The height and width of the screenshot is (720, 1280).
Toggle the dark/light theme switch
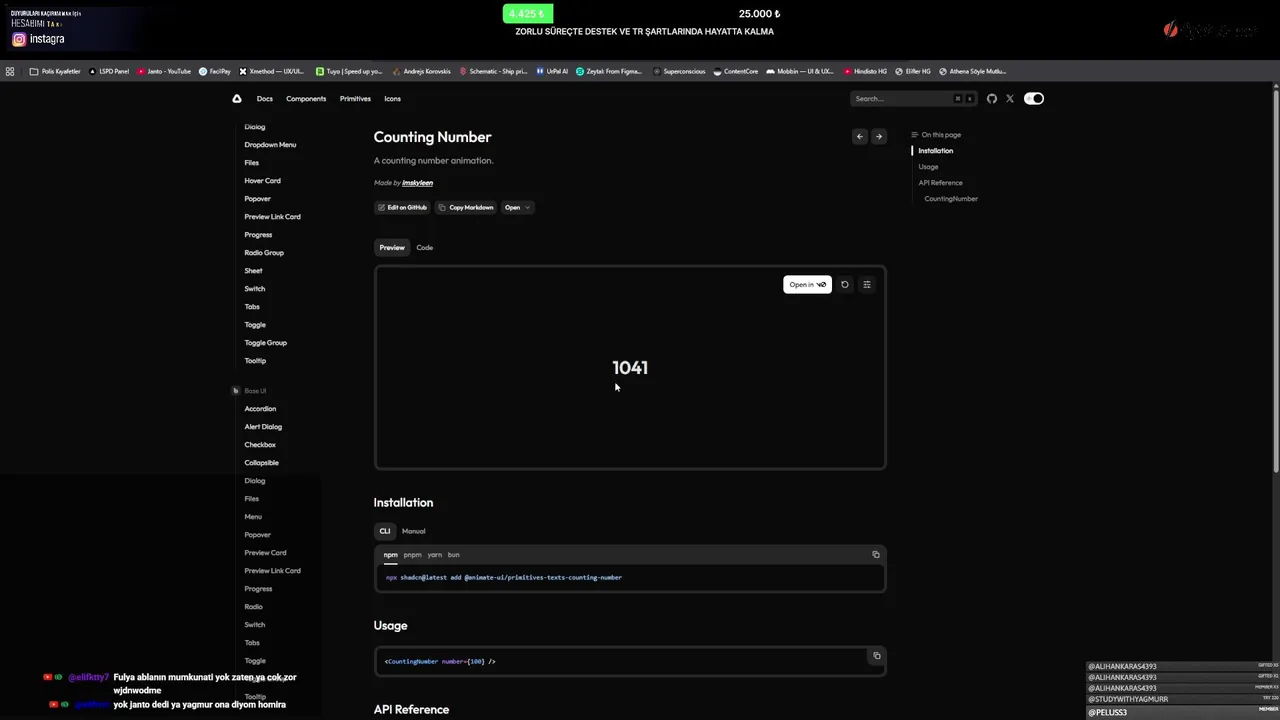tap(1034, 98)
